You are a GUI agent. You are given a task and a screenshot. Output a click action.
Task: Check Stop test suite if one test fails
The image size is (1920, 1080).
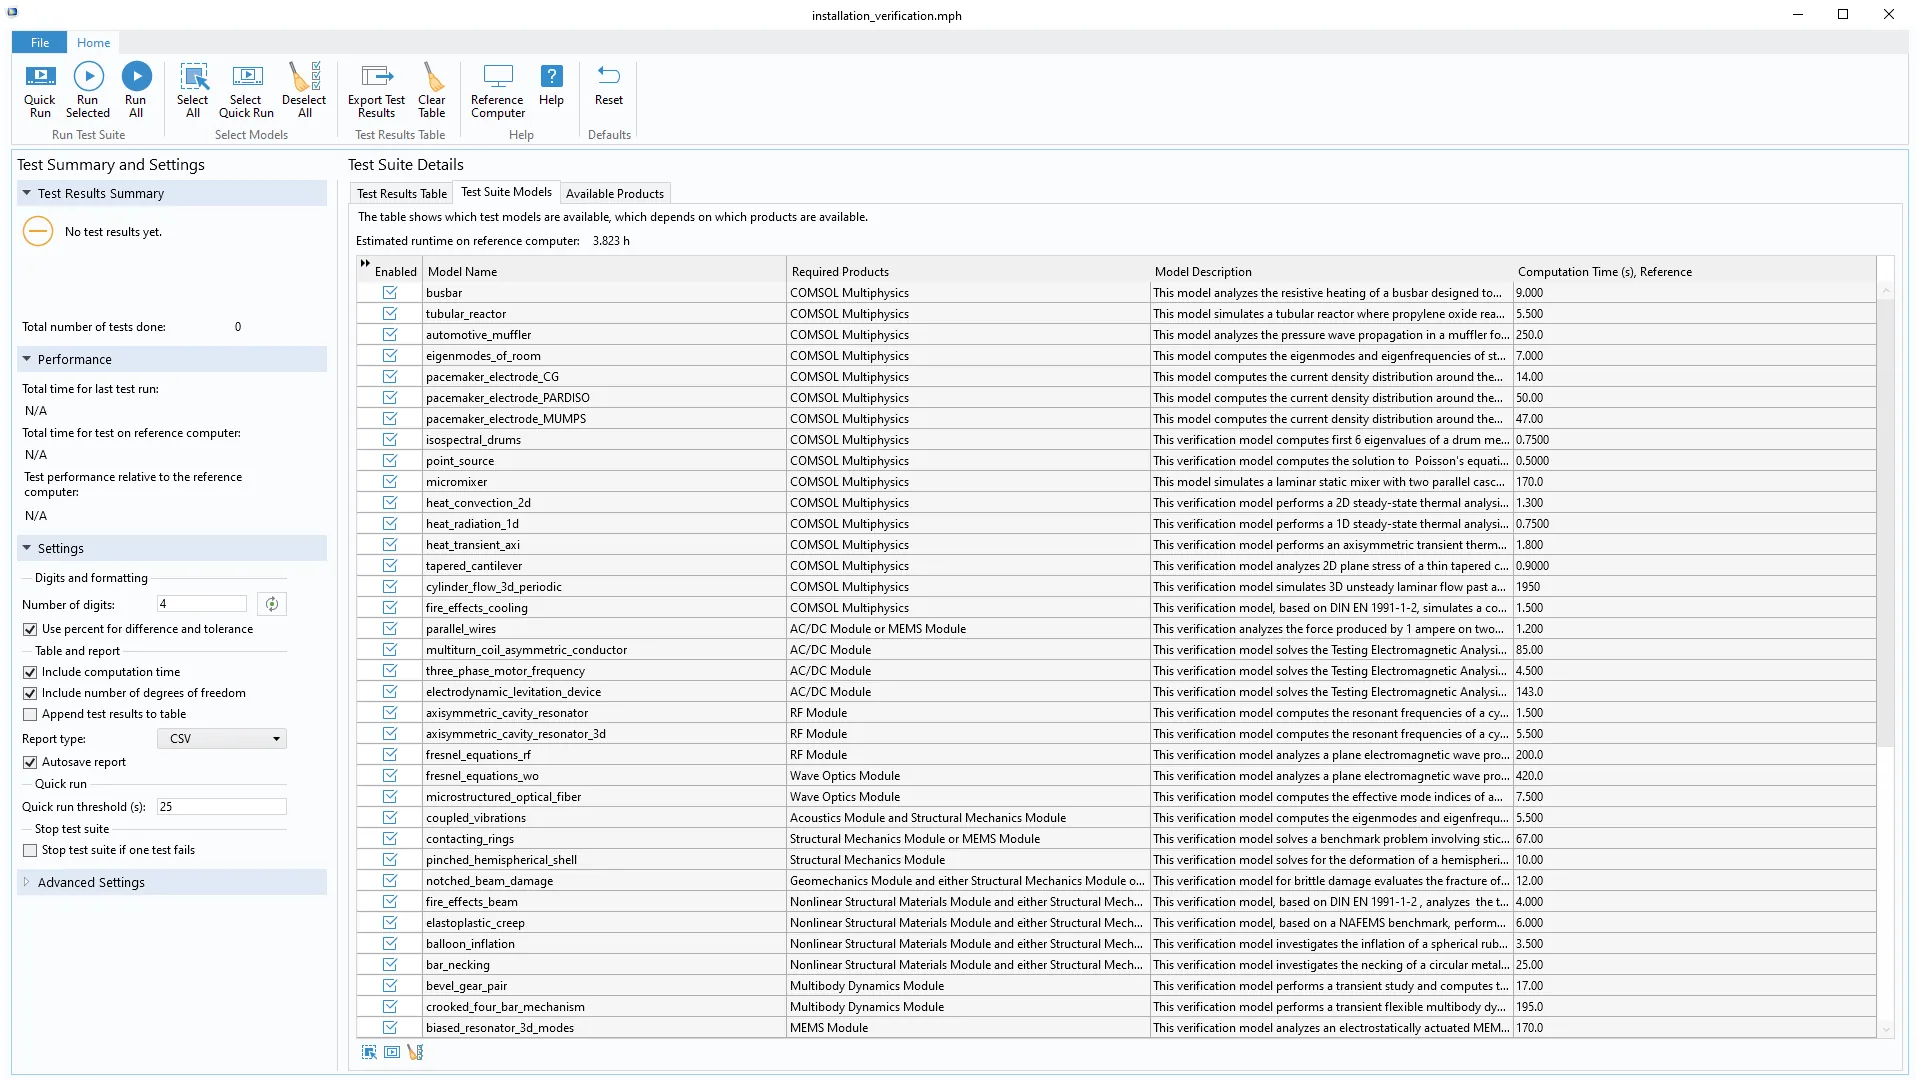[x=30, y=850]
